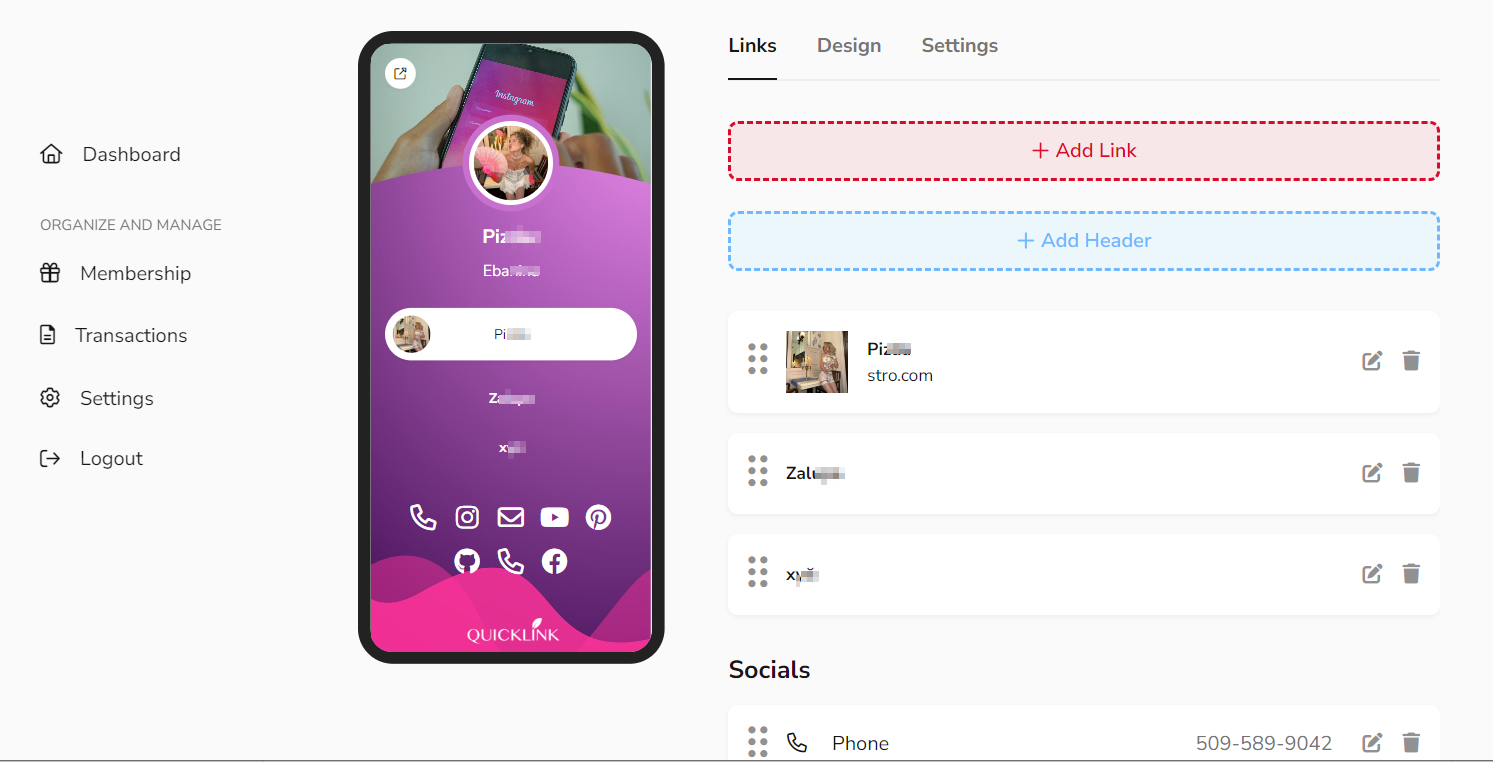Open the preview in external window icon
This screenshot has width=1493, height=762.
pos(400,73)
